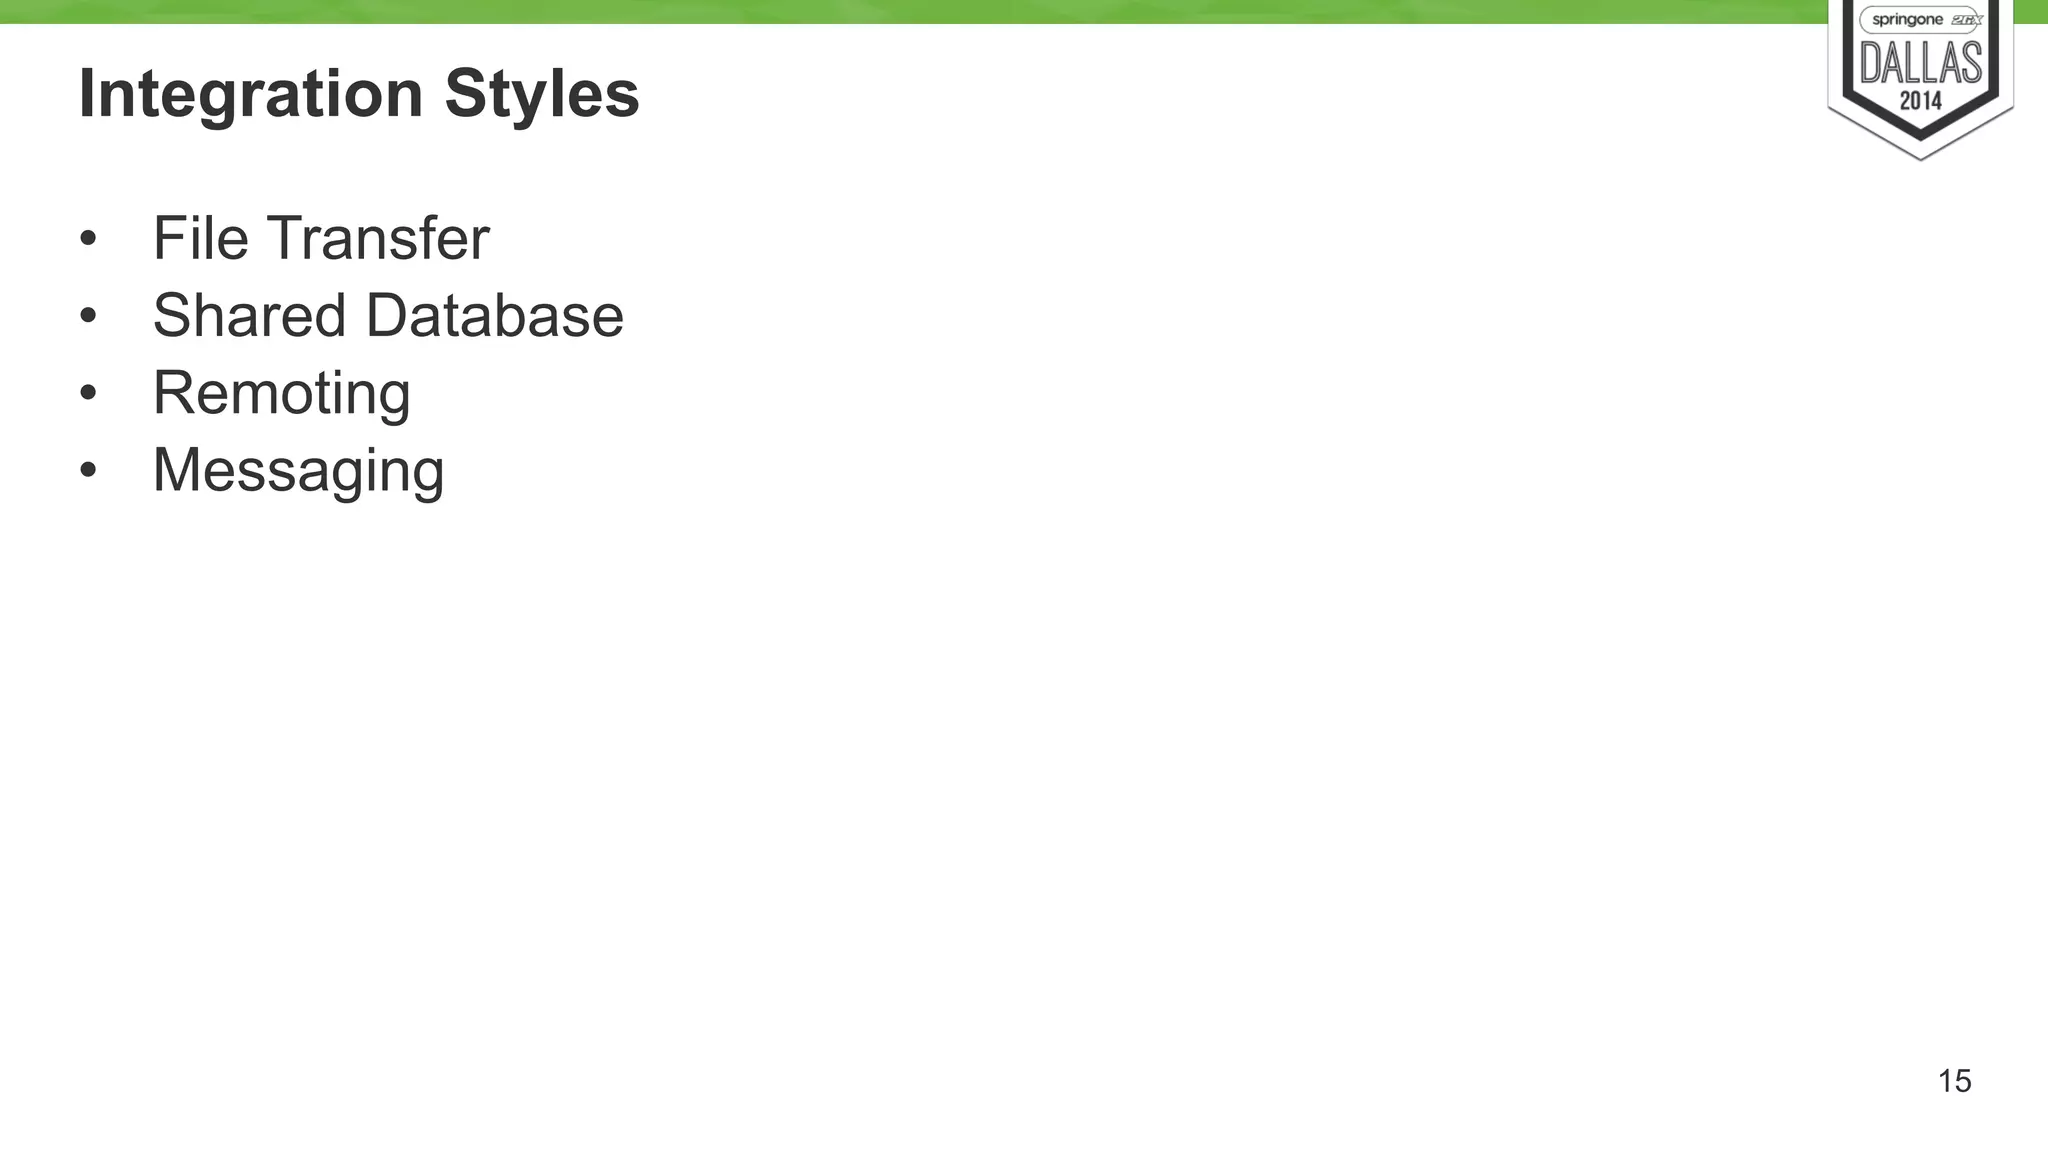The width and height of the screenshot is (2048, 1152).
Task: Click the 2GX mark in logo
Action: (1966, 20)
